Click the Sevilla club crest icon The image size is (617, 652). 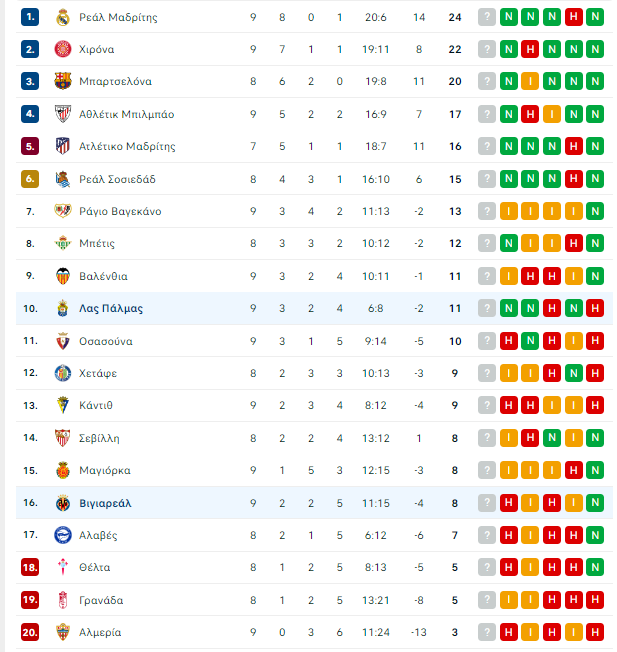point(63,438)
